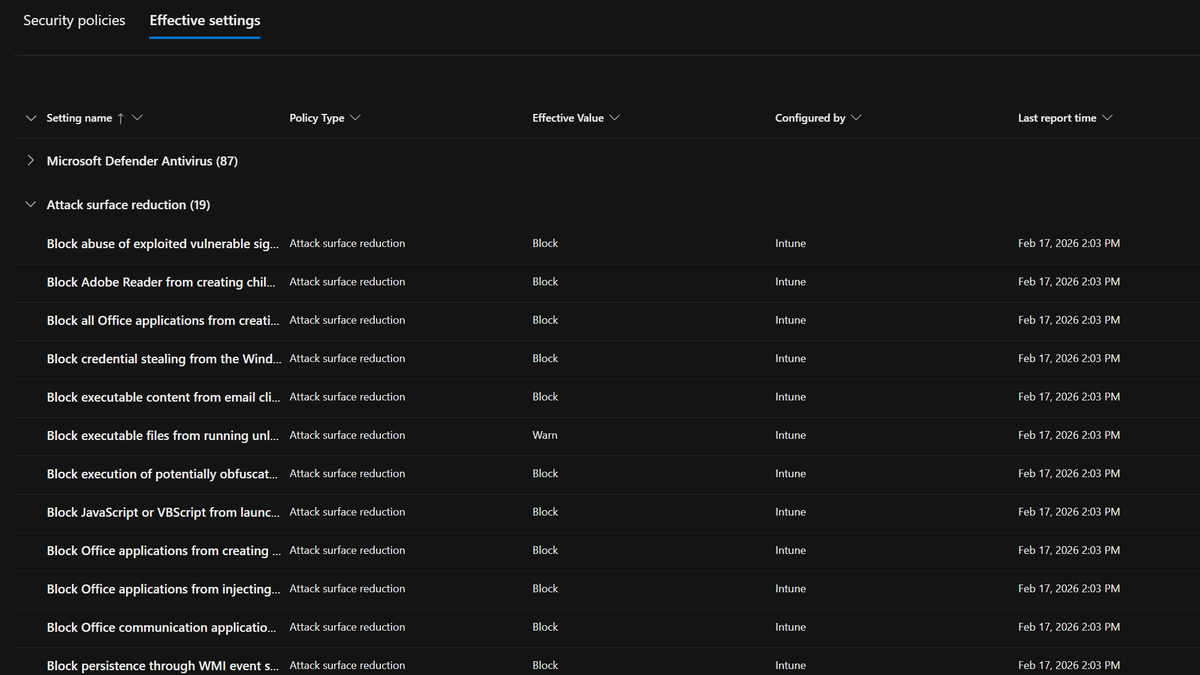Image resolution: width=1200 pixels, height=675 pixels.
Task: Click setting 'Block Office applications from injecting...'
Action: pos(164,589)
